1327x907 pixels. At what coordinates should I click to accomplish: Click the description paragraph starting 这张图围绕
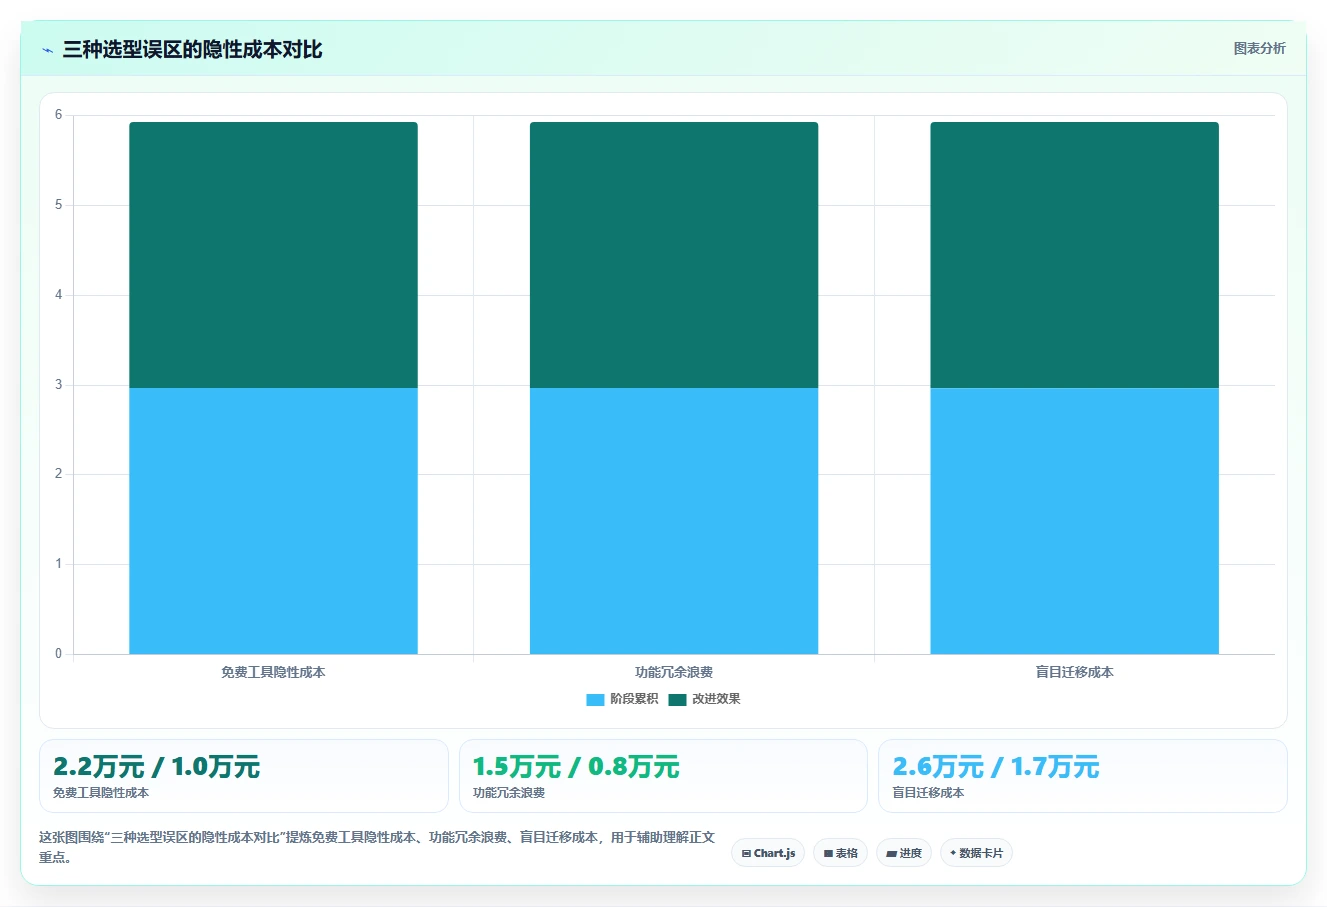pyautogui.click(x=377, y=847)
